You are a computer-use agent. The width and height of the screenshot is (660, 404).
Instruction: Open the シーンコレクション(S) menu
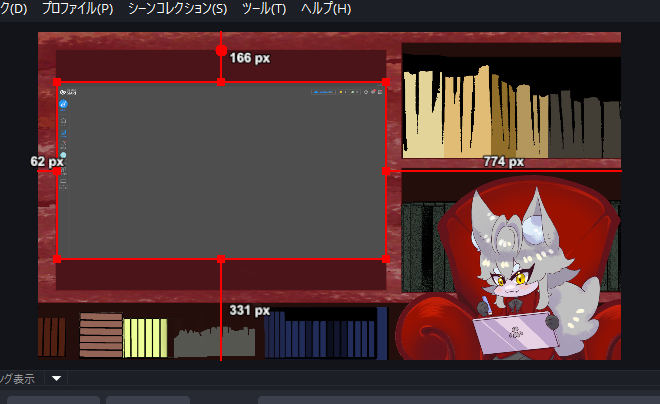coord(177,9)
